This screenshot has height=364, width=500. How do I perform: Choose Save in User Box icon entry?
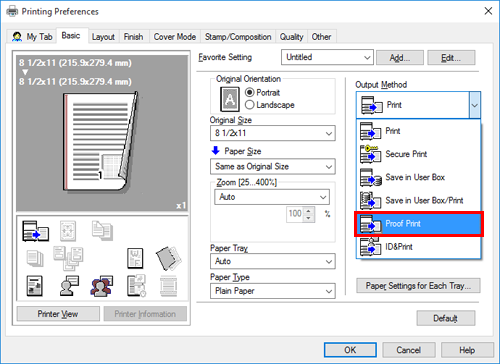pyautogui.click(x=370, y=177)
